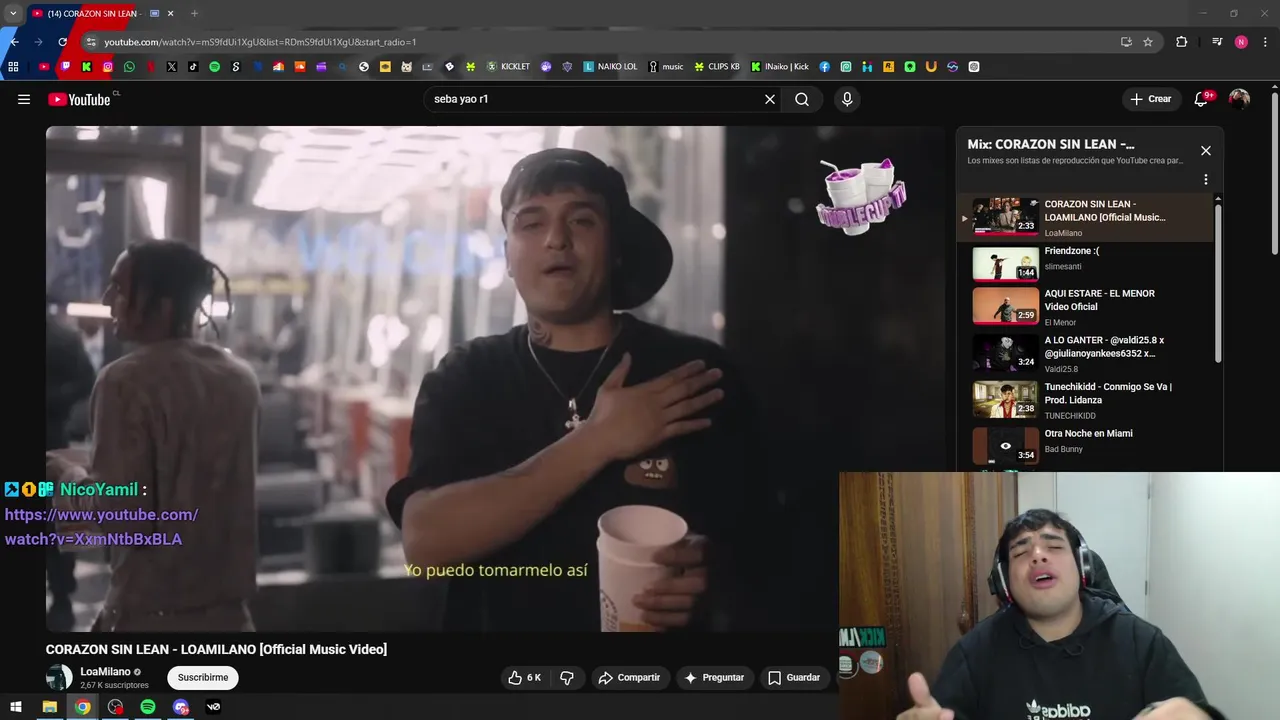The image size is (1280, 720).
Task: Click the Chrome address bar URL
Action: (x=260, y=42)
